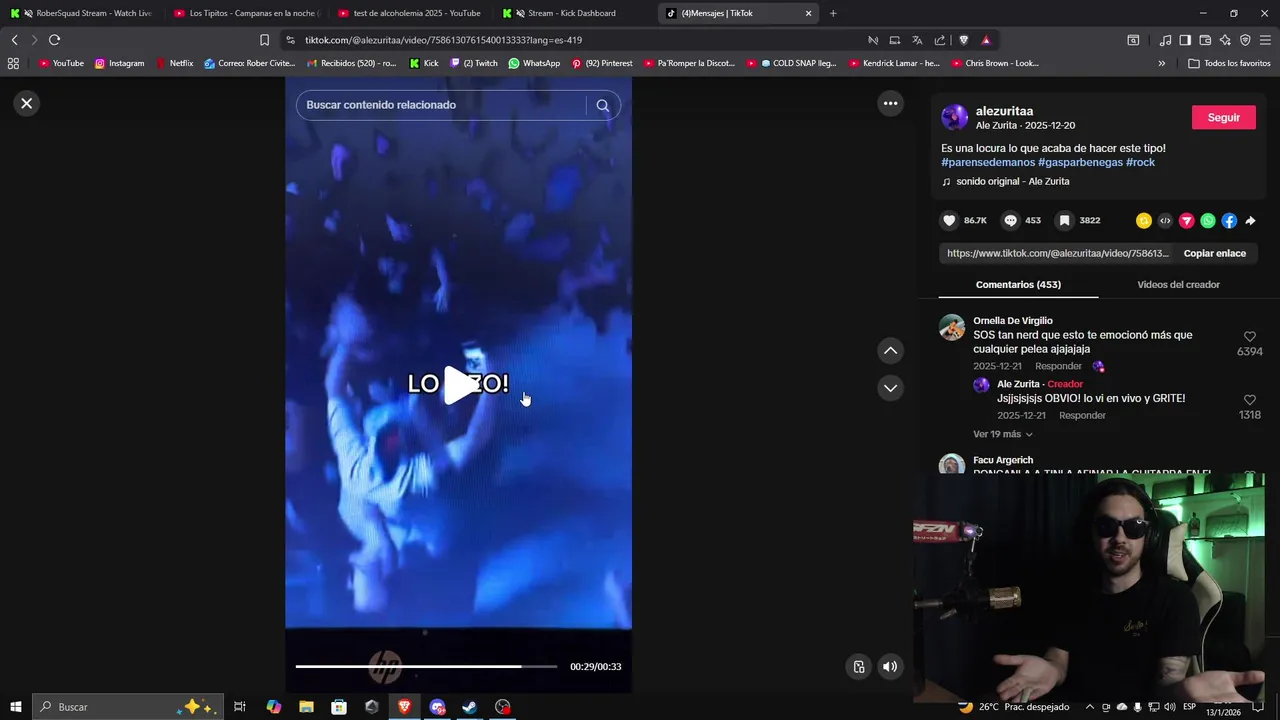Bookmark this page with address bar bookmark icon
The image size is (1280, 720).
pyautogui.click(x=264, y=40)
